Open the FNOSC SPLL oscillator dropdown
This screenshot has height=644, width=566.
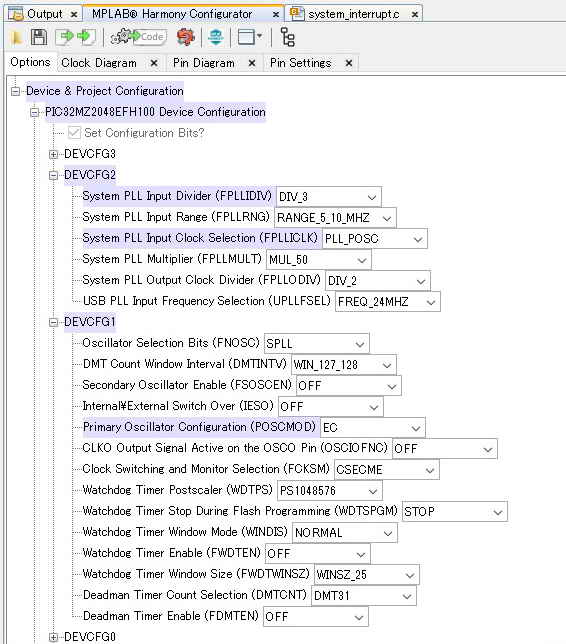click(x=316, y=344)
